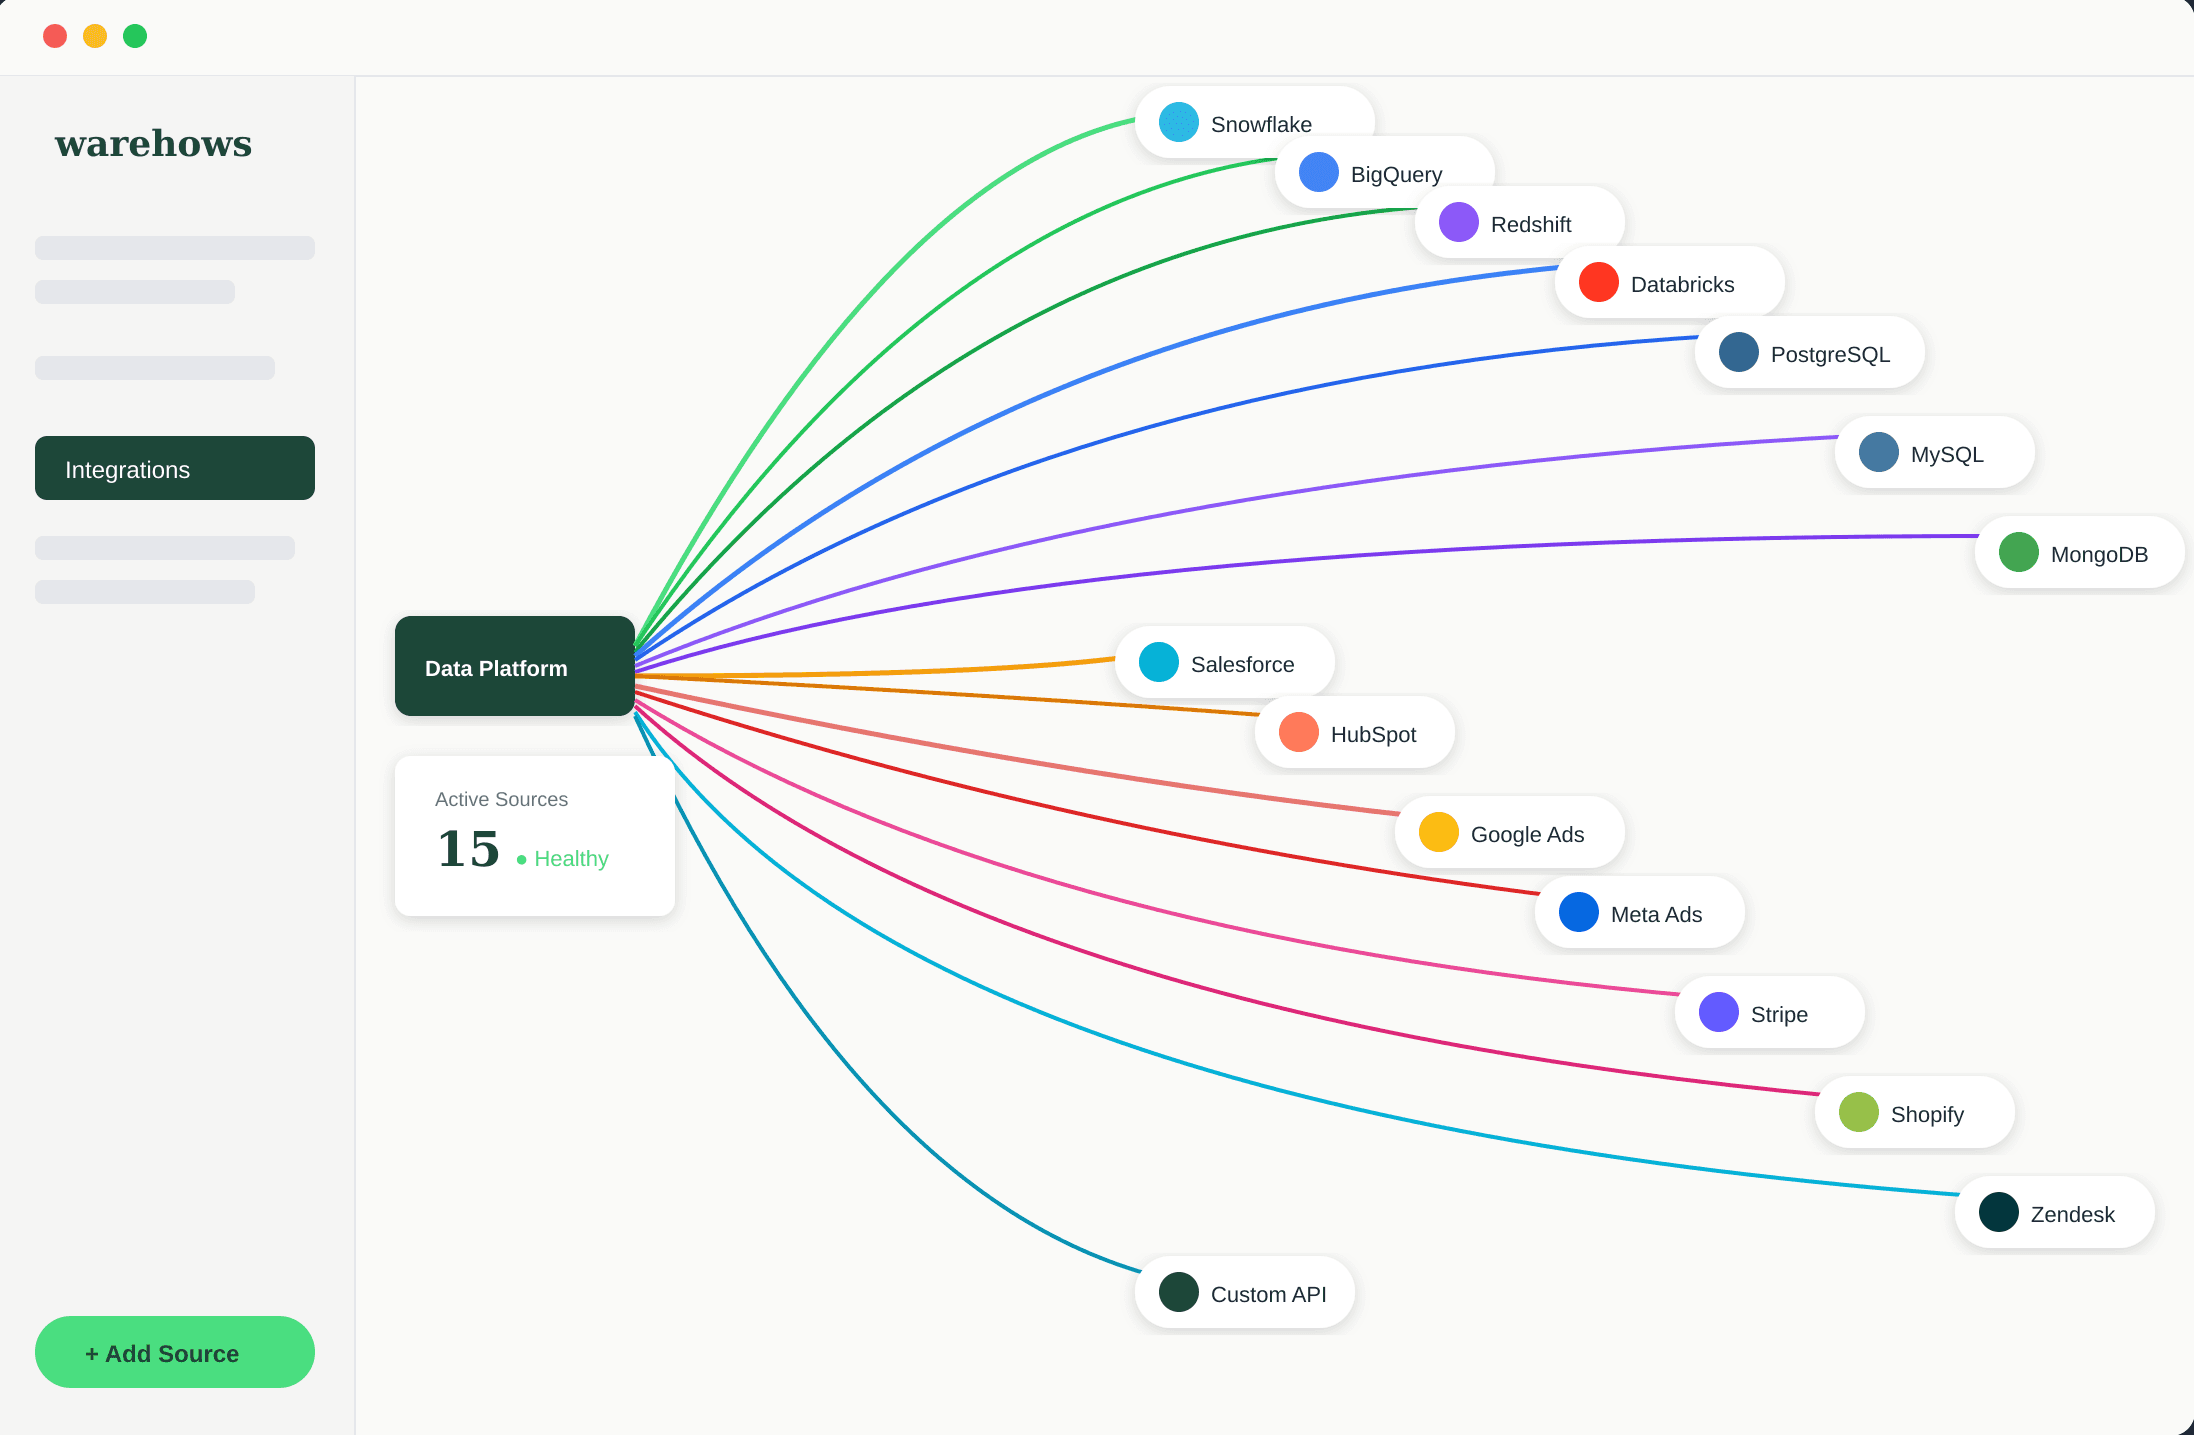This screenshot has height=1435, width=2194.
Task: Click the MySQL source label
Action: [x=1947, y=455]
